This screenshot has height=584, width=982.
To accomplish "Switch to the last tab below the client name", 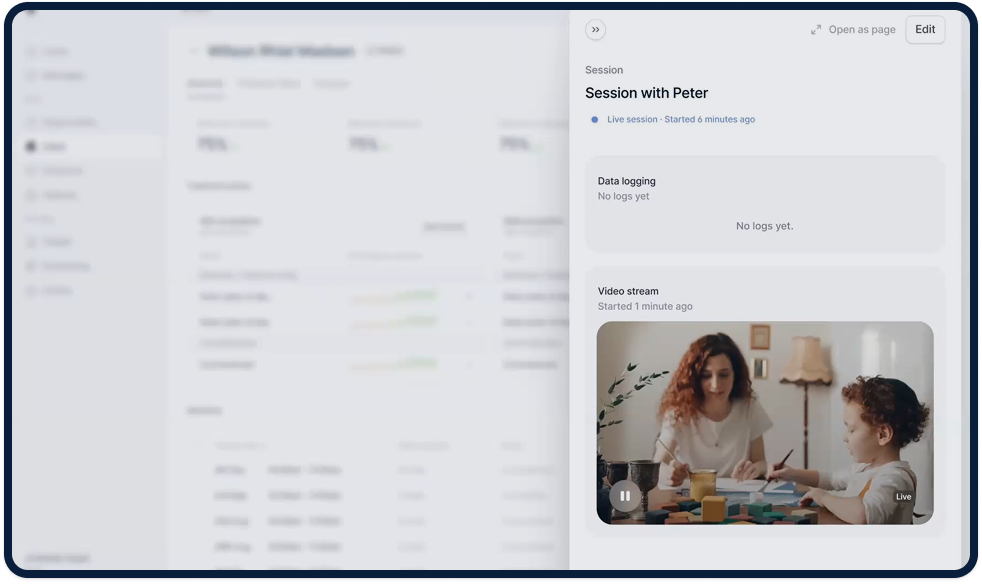I will pos(332,84).
